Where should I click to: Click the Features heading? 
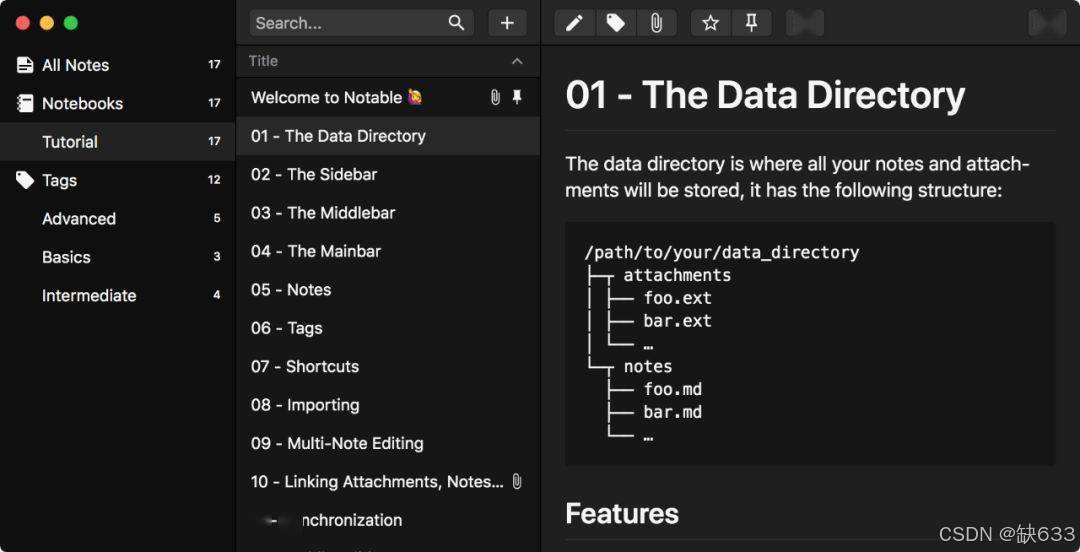tap(622, 513)
